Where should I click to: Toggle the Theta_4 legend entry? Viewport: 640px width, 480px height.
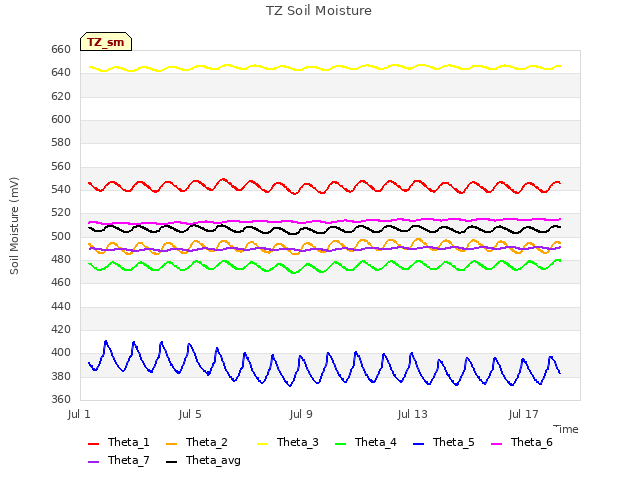tap(366, 442)
